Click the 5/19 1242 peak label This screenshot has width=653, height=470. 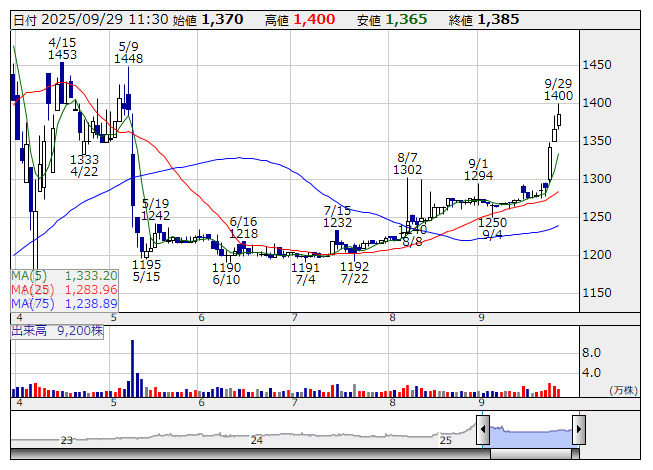click(x=155, y=209)
